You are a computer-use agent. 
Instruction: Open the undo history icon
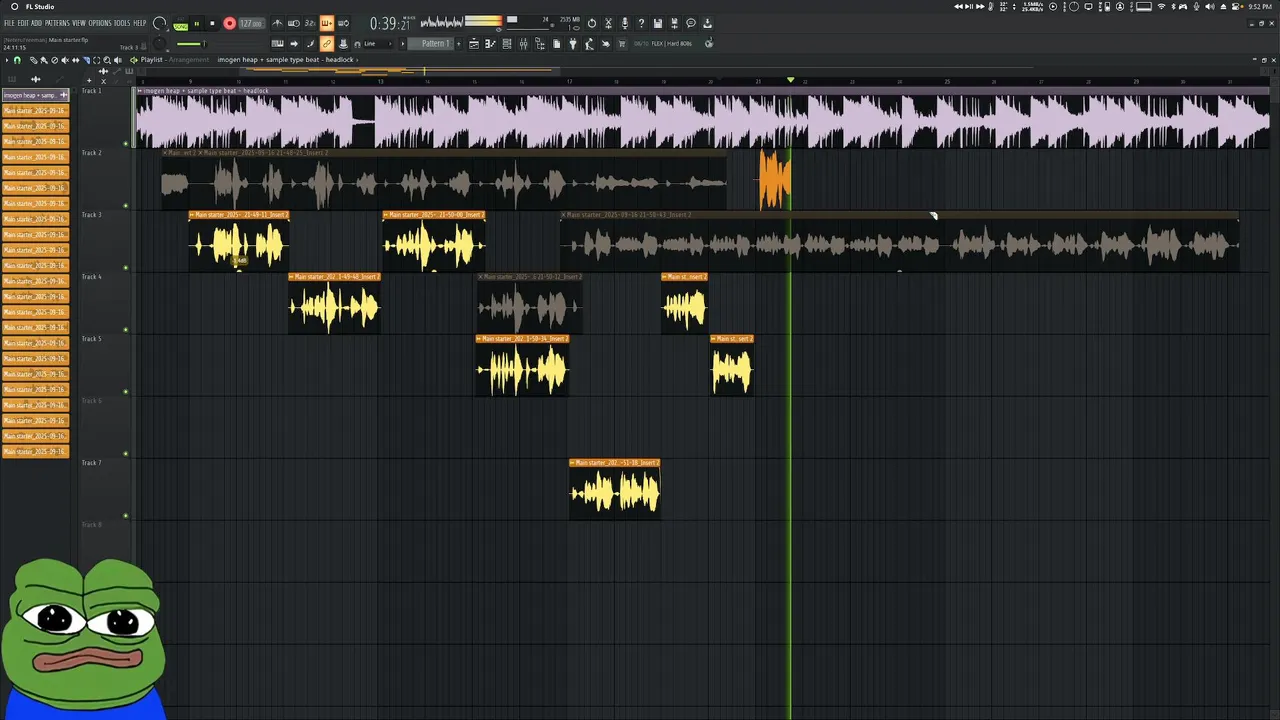coord(592,23)
